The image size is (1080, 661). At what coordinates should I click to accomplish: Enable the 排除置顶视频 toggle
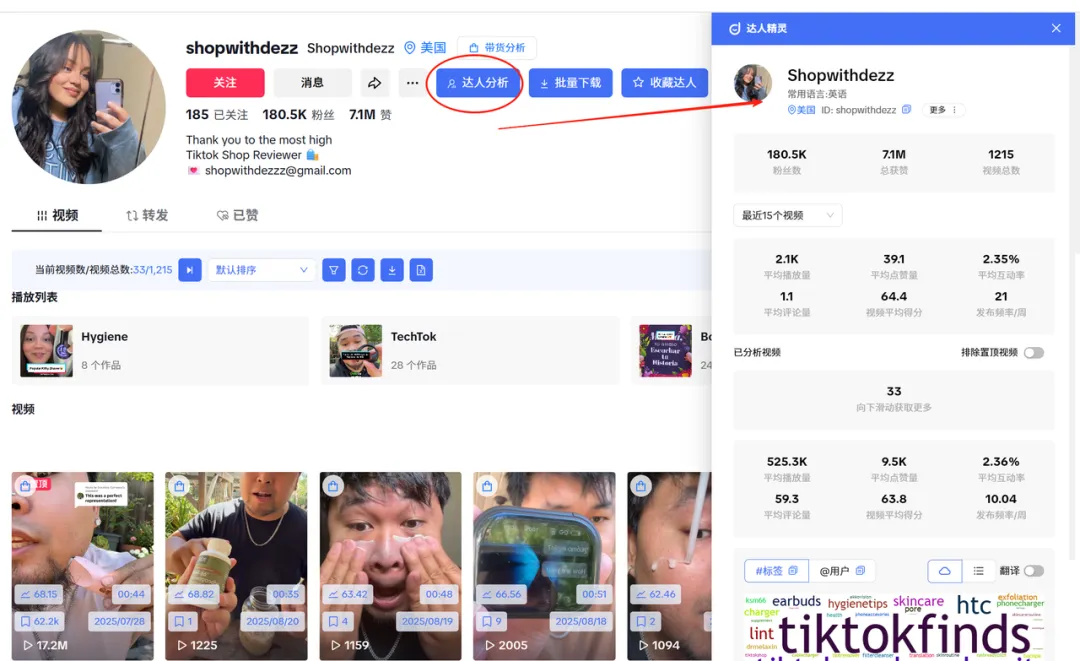click(x=1033, y=353)
